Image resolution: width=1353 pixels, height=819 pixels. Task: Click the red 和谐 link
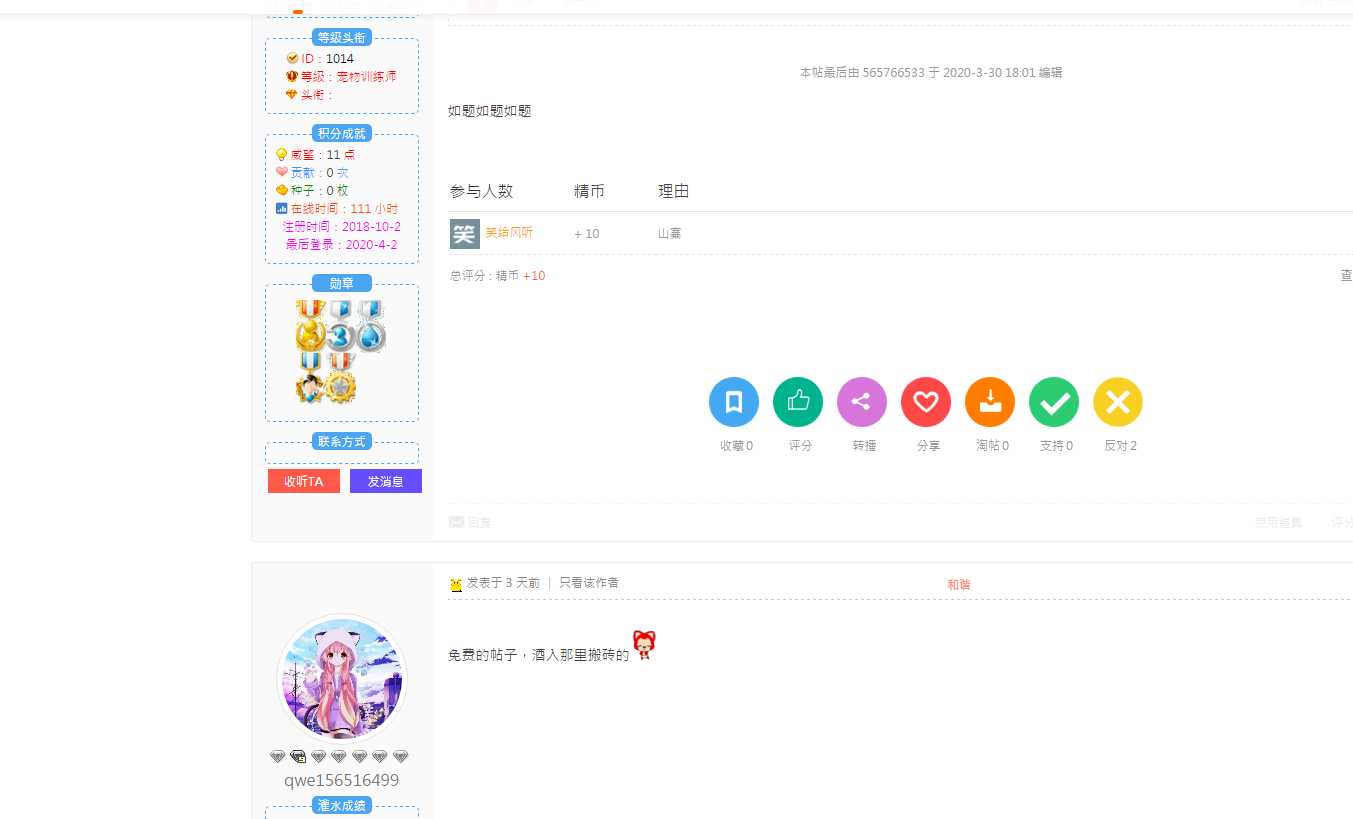pos(959,584)
